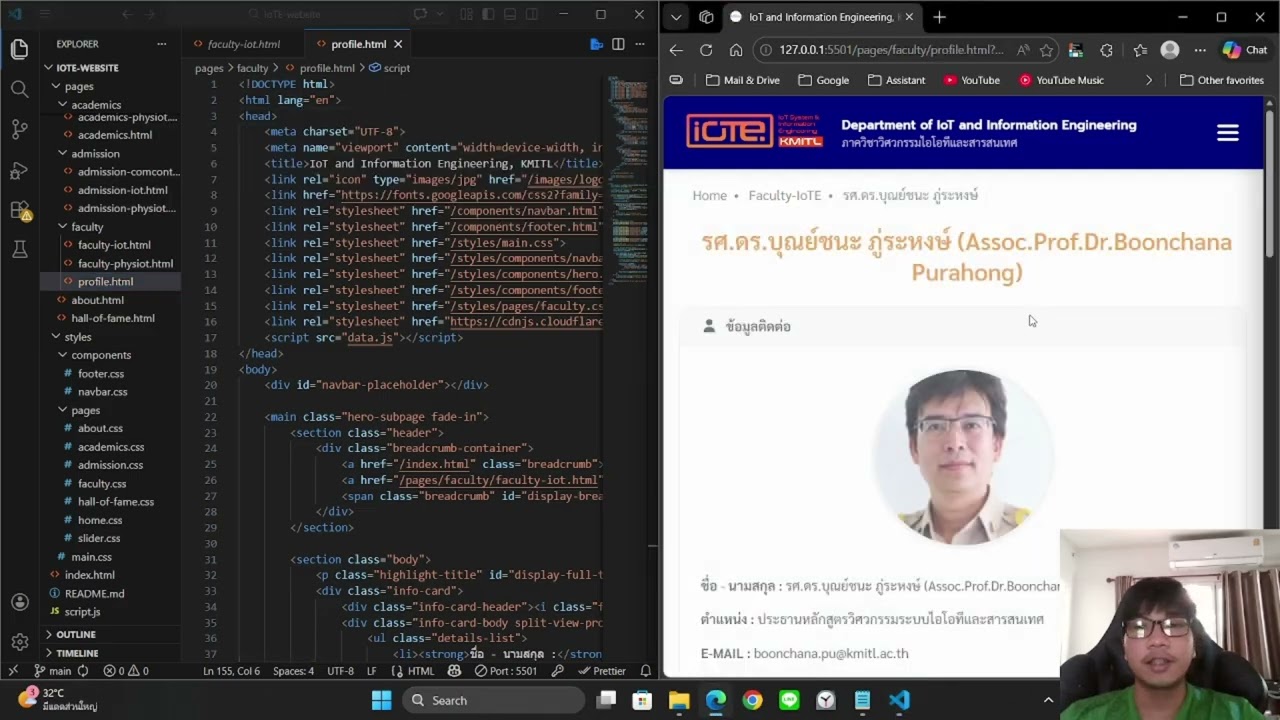Viewport: 1280px width, 720px height.
Task: Click the Port: 5501 Live Server indicator
Action: pyautogui.click(x=506, y=671)
